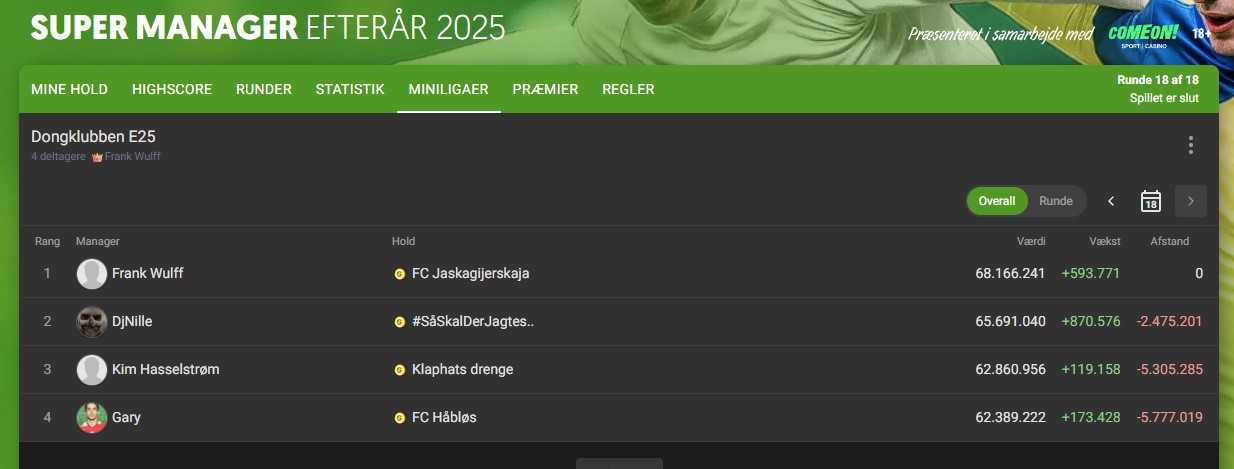This screenshot has width=1234, height=469.
Task: Click Frank Wulff's avatar
Action: coord(92,274)
